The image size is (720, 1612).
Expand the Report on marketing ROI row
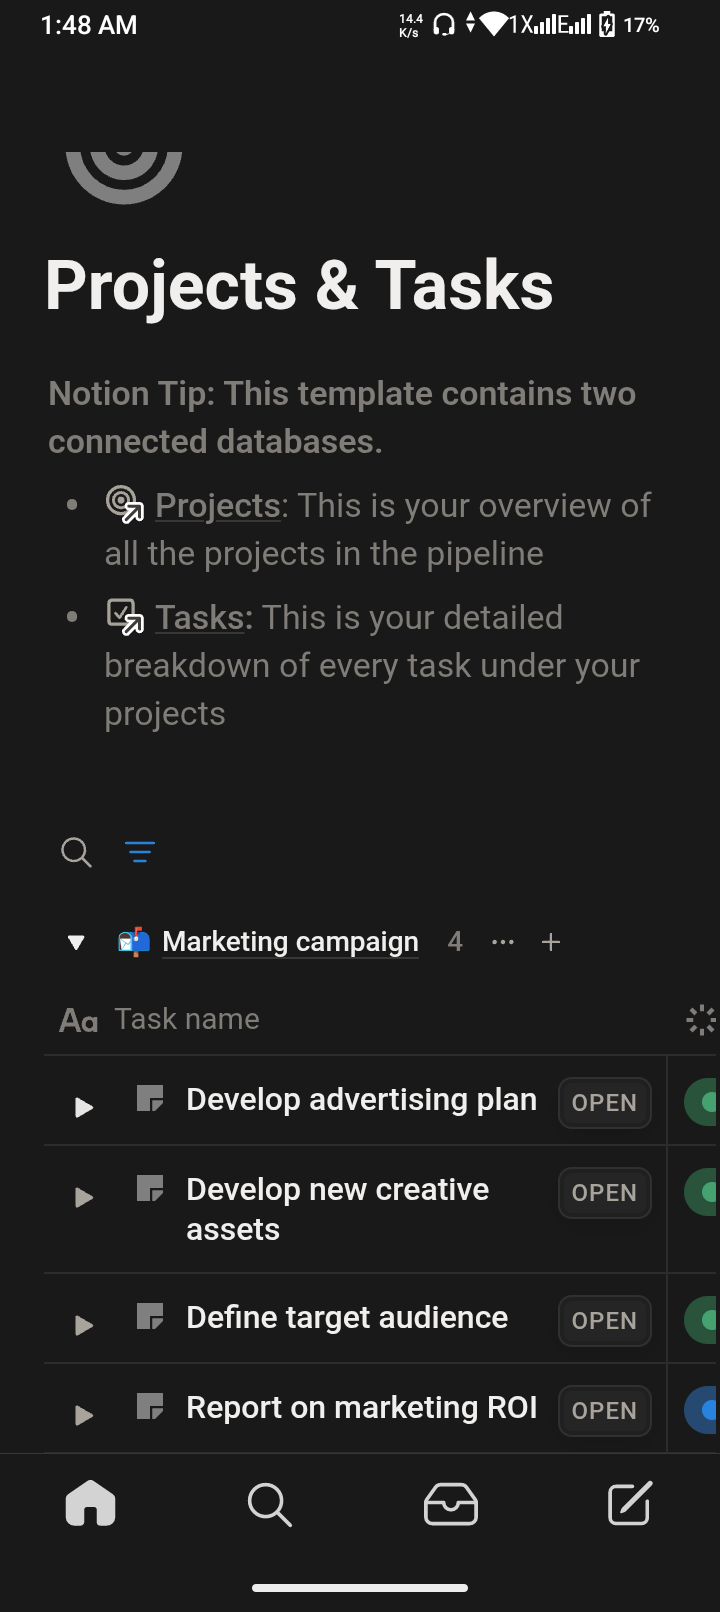[84, 1415]
